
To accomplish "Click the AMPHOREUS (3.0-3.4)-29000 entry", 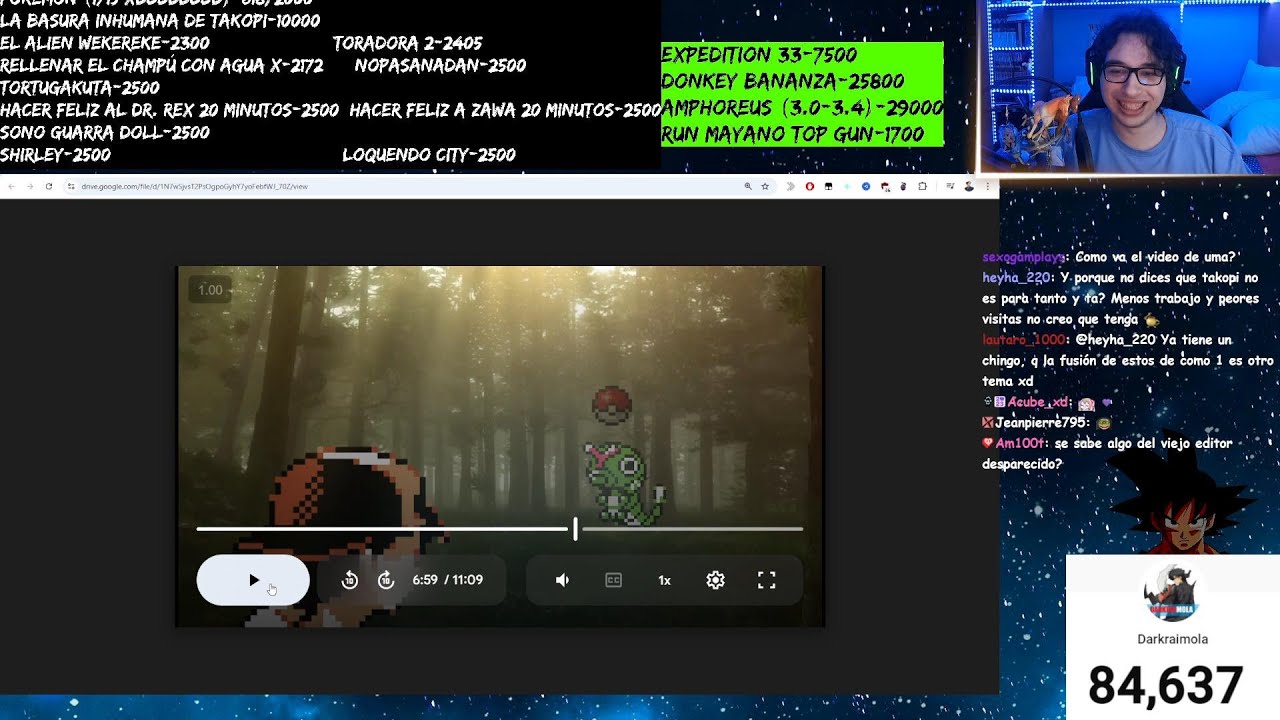I will tap(802, 107).
